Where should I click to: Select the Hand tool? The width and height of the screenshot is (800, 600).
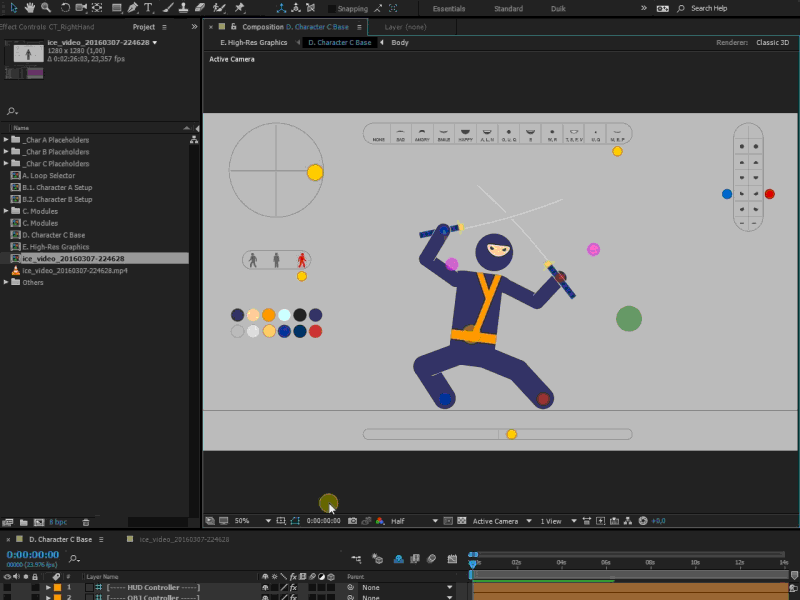pyautogui.click(x=30, y=8)
